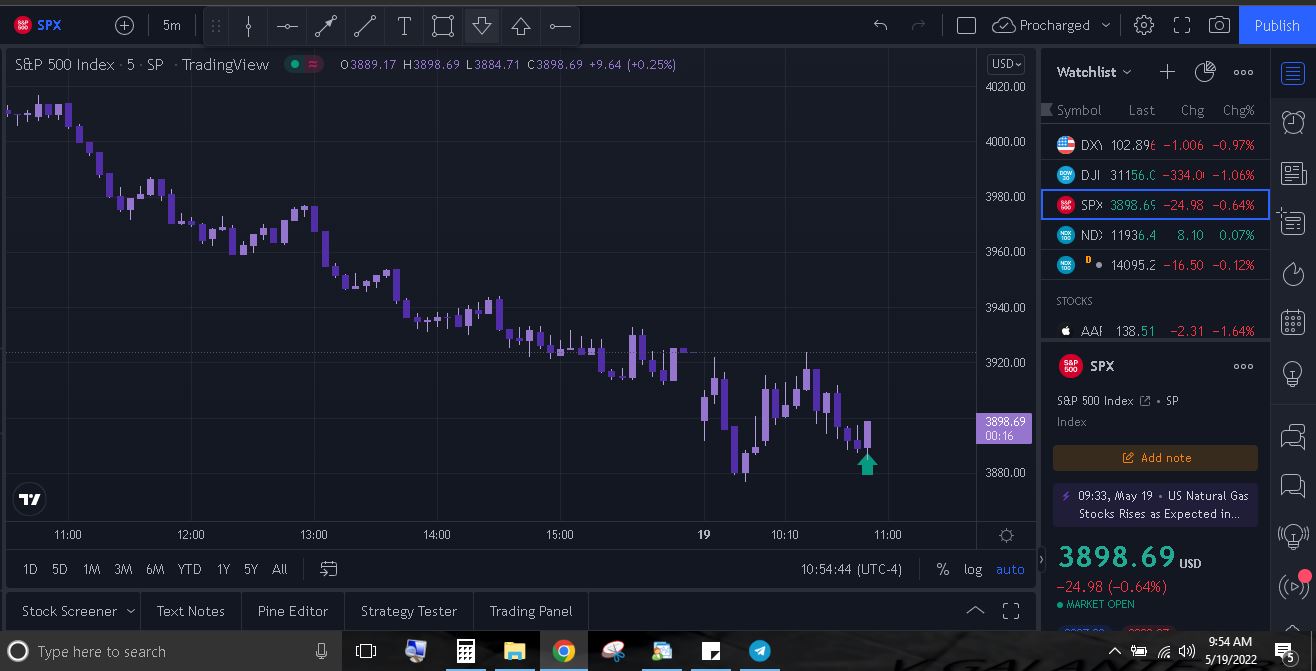1316x671 pixels.
Task: Open the 5m interval selector
Action: pos(172,25)
